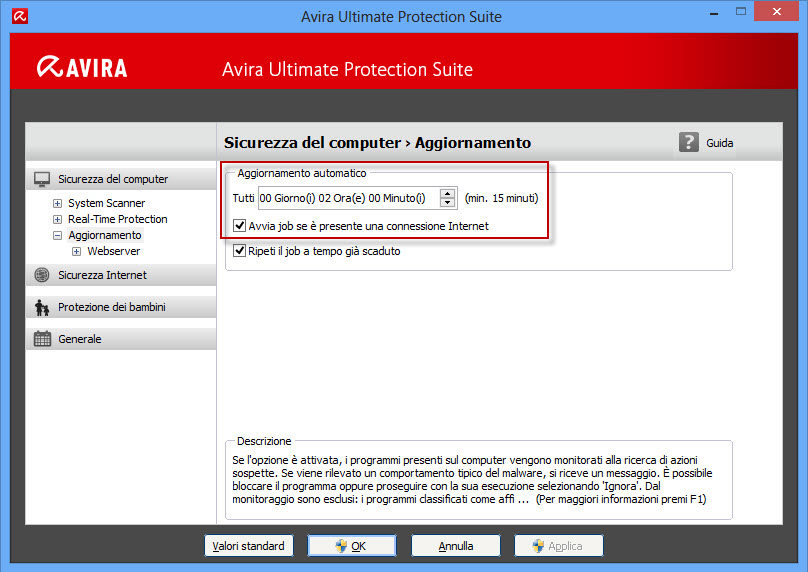Image resolution: width=808 pixels, height=572 pixels.
Task: Open the Guida help link
Action: click(x=719, y=143)
